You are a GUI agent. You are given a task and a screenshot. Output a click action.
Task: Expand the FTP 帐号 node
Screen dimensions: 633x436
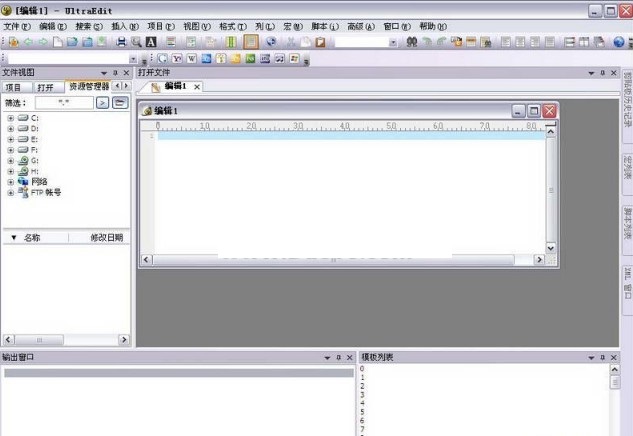(10, 193)
